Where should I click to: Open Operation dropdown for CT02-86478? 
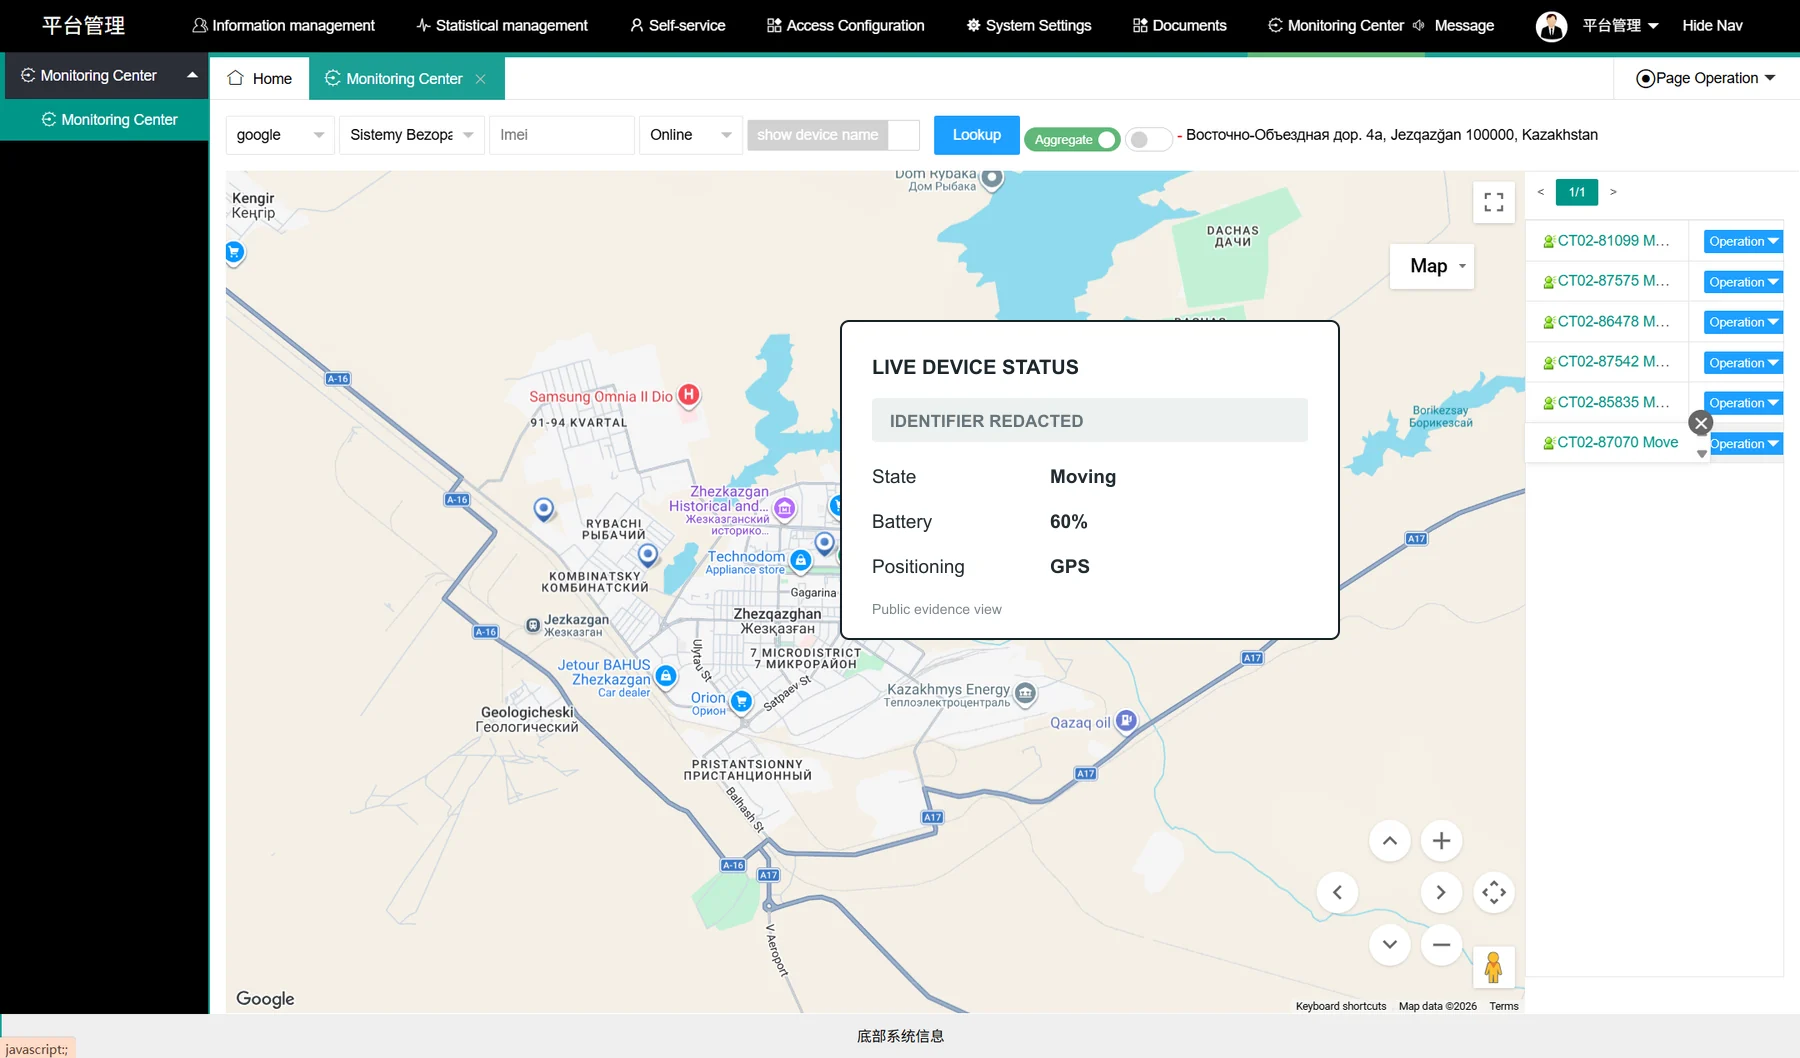point(1743,322)
